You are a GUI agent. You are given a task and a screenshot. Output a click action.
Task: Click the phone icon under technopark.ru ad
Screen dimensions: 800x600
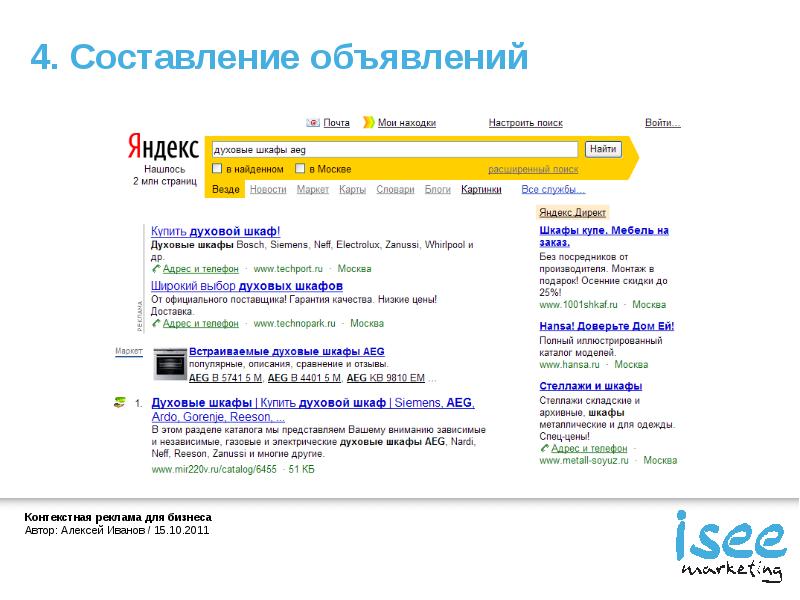(155, 324)
